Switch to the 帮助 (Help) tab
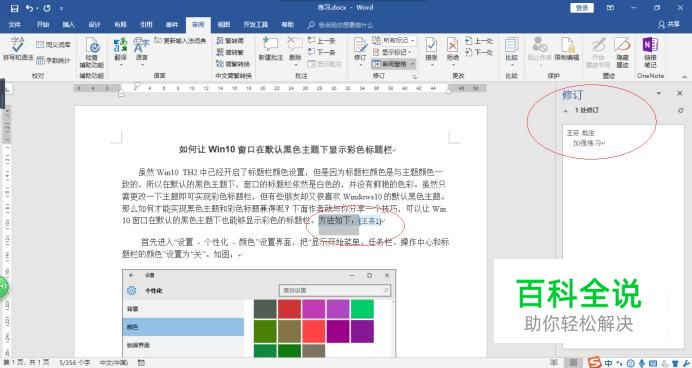692x368 pixels. click(288, 25)
